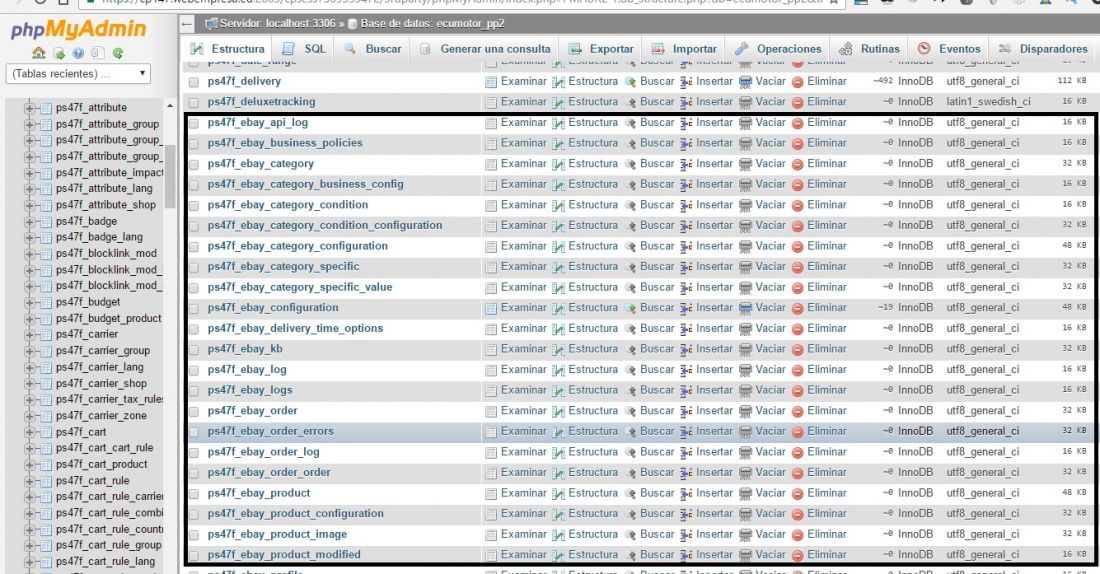The width and height of the screenshot is (1100, 574).
Task: Click Estructura icon for ps47f_ebay_category
Action: [558, 165]
